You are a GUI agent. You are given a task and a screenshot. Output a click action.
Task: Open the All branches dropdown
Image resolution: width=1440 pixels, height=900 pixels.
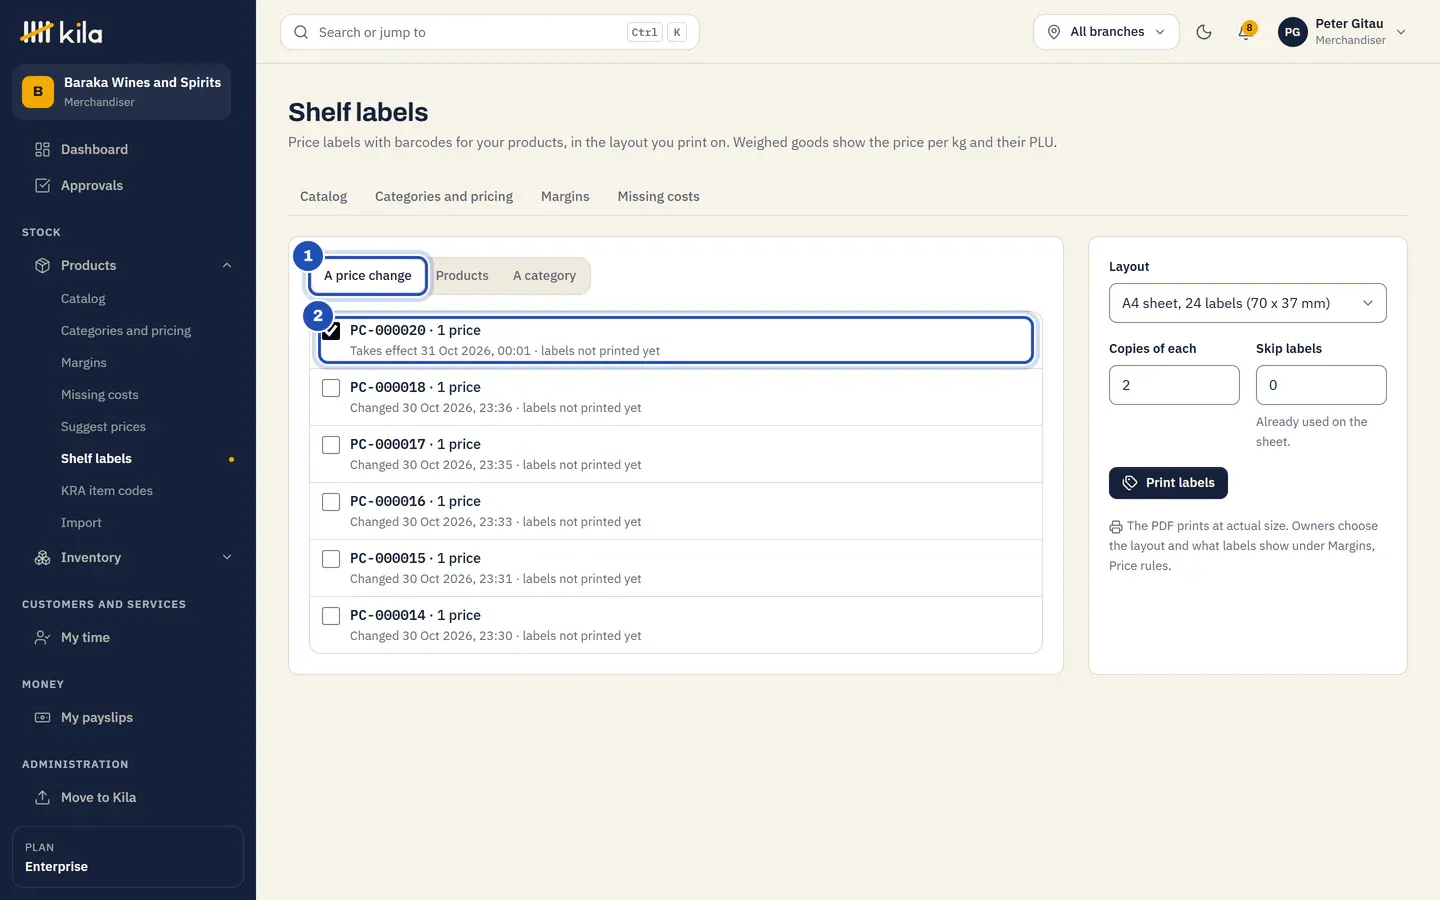[1106, 32]
